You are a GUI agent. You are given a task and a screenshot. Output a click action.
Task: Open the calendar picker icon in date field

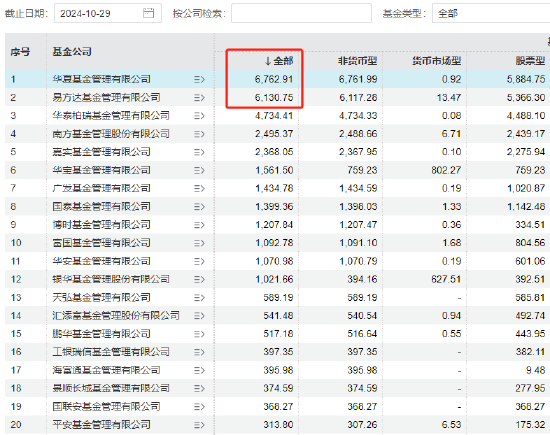(x=148, y=13)
